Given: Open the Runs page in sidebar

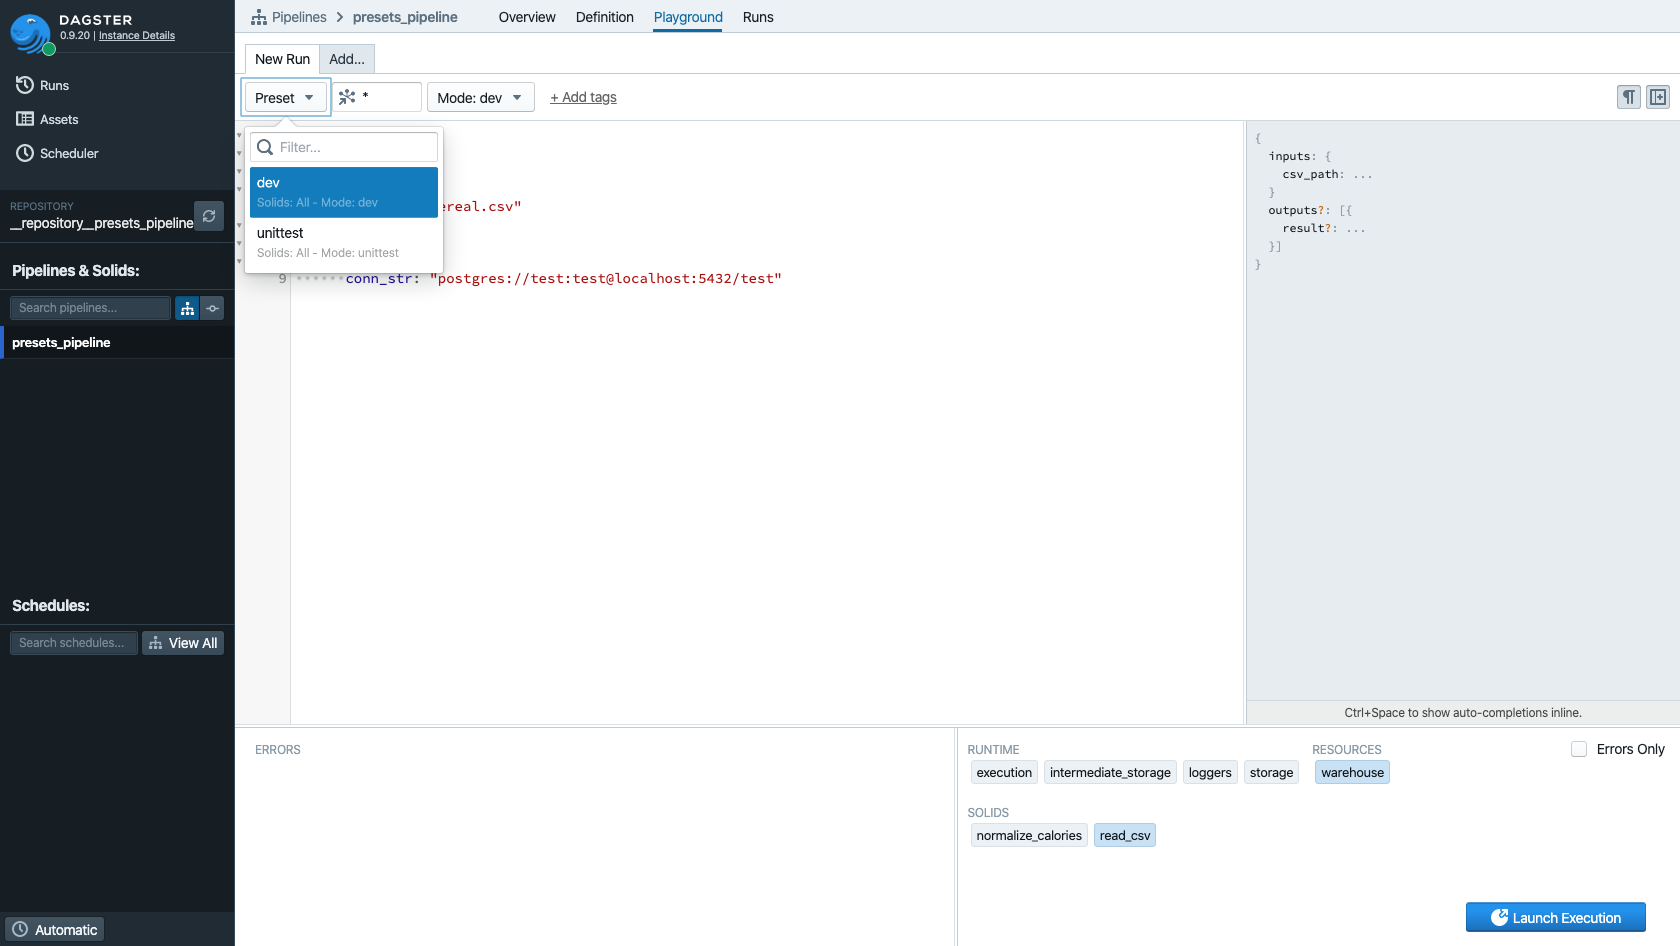Looking at the screenshot, I should point(42,85).
